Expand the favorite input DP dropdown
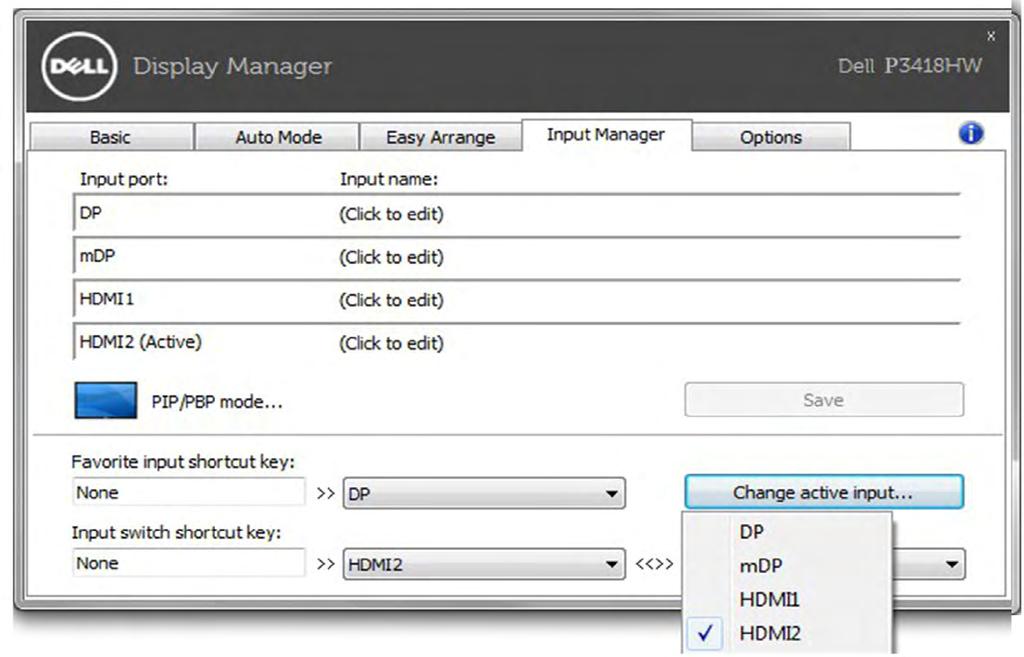This screenshot has height=657, width=1024. click(484, 494)
